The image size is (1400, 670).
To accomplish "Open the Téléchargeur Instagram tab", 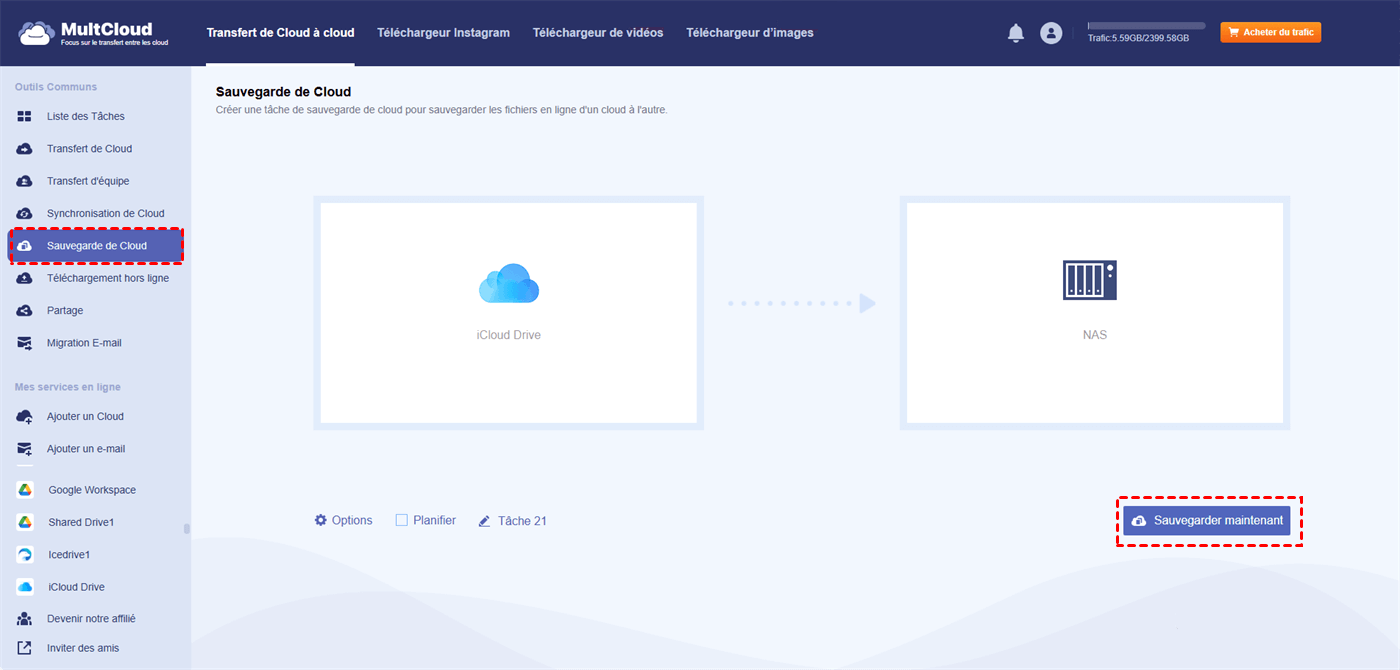I will (x=443, y=33).
